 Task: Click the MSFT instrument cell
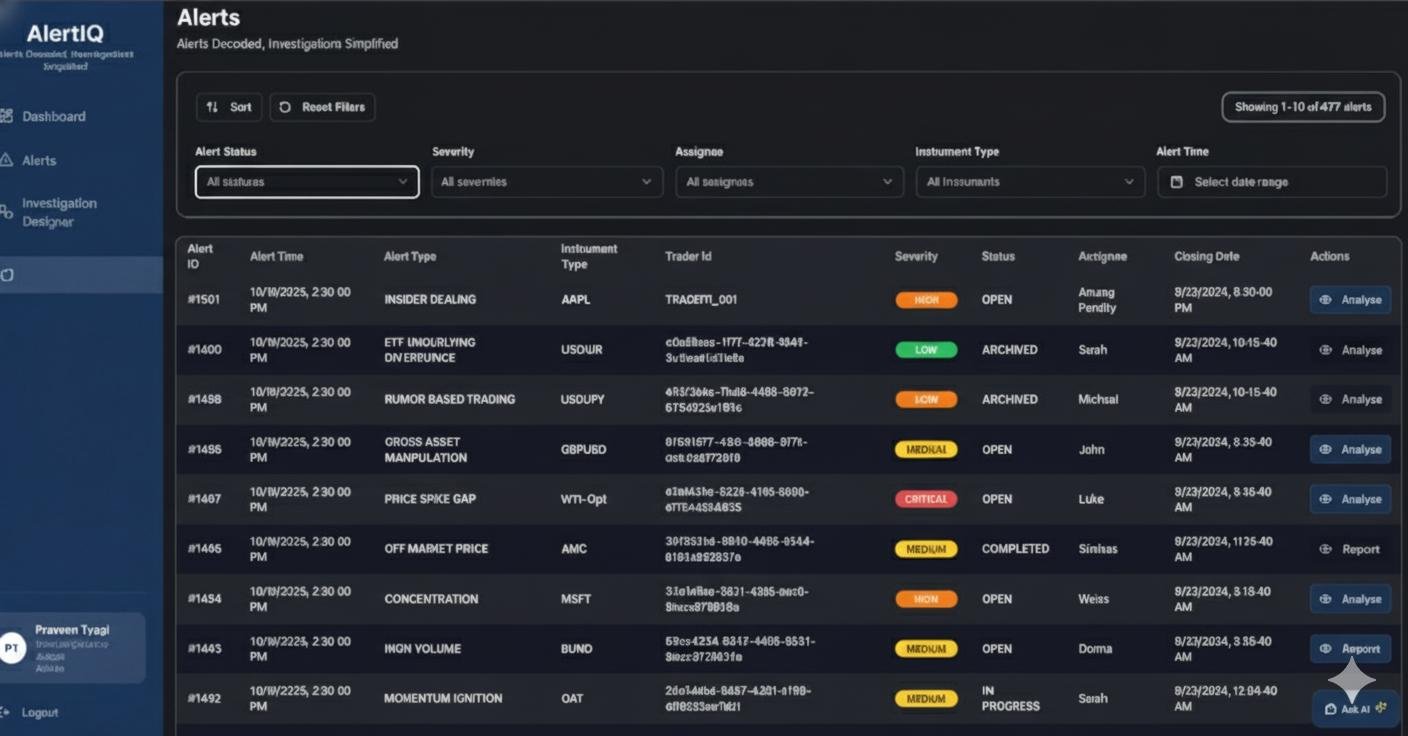pos(576,599)
